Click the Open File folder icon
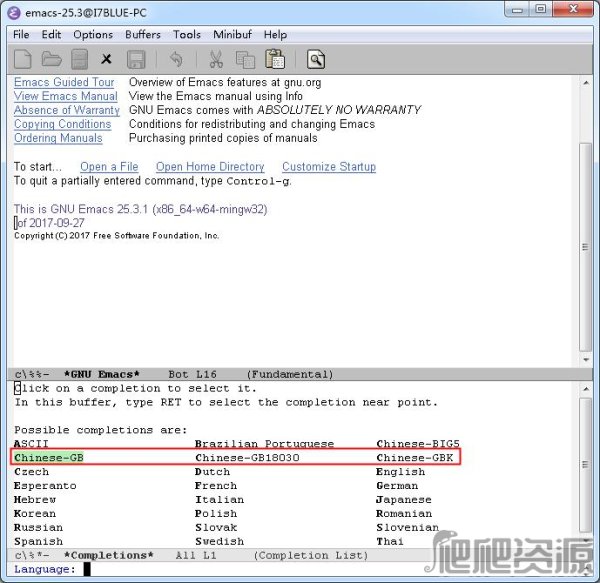Viewport: 600px width, 583px height. (x=51, y=60)
